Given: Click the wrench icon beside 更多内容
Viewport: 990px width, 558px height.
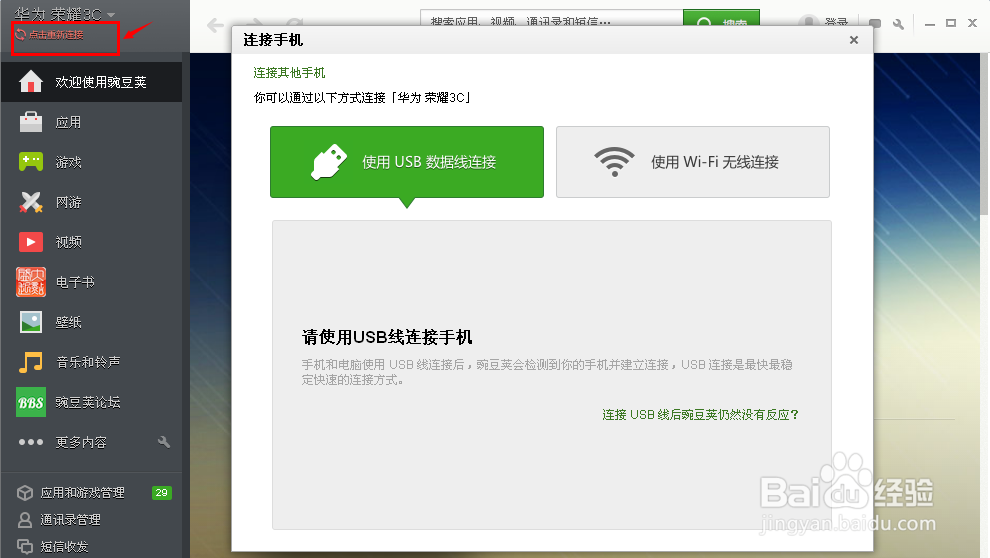Looking at the screenshot, I should coord(164,442).
